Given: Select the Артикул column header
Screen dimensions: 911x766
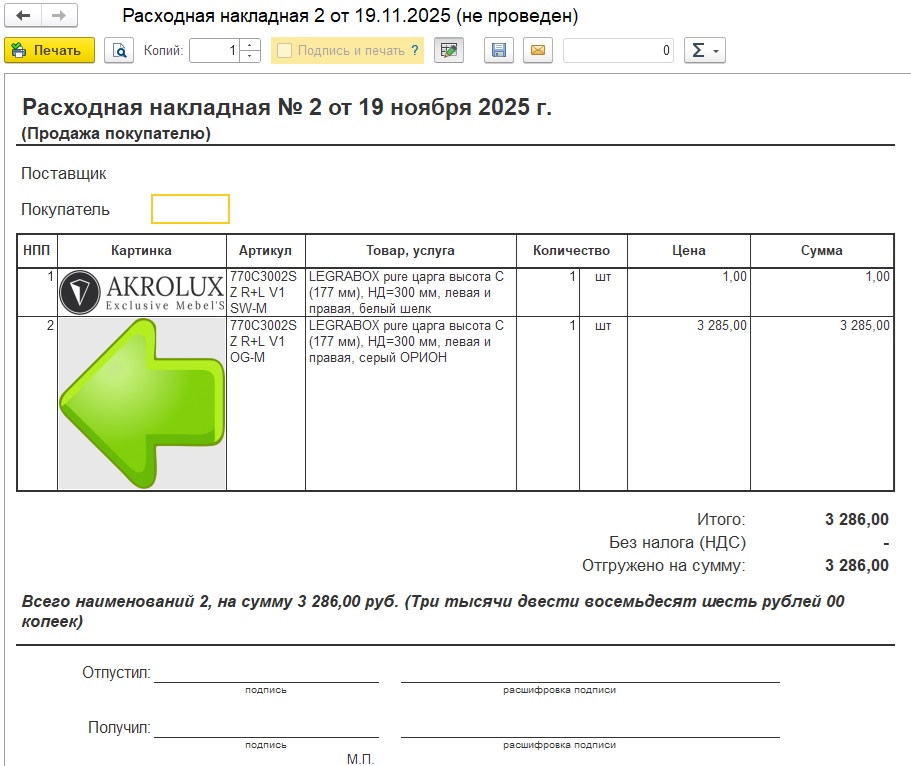Looking at the screenshot, I should (x=266, y=250).
